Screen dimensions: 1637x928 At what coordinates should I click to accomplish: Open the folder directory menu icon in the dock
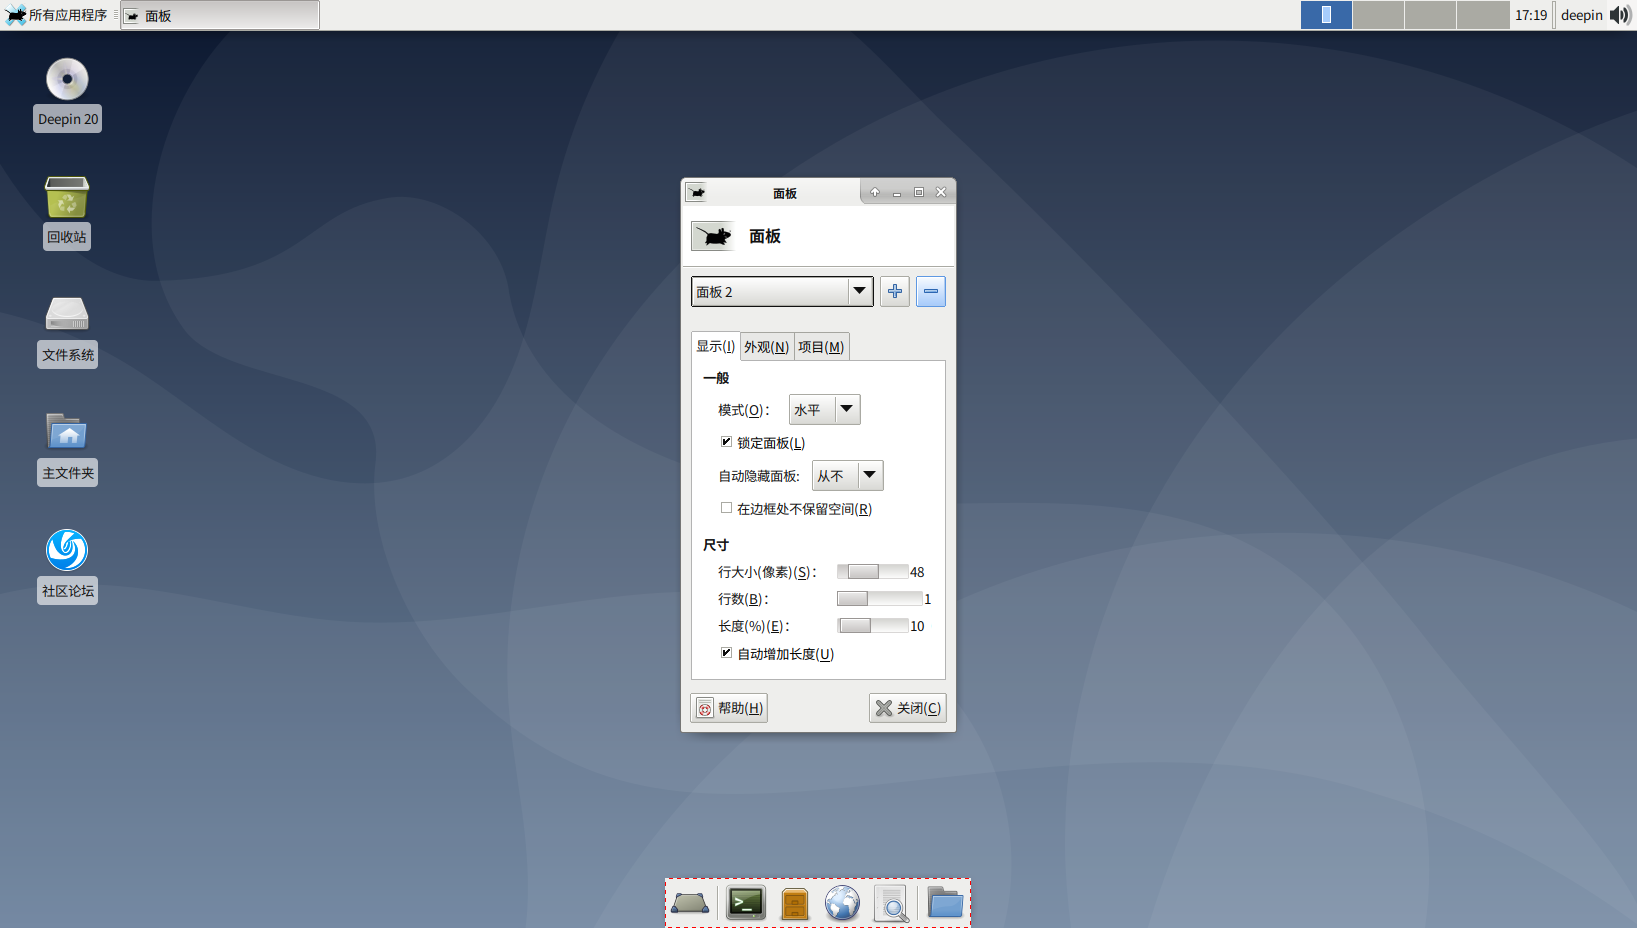click(x=945, y=904)
